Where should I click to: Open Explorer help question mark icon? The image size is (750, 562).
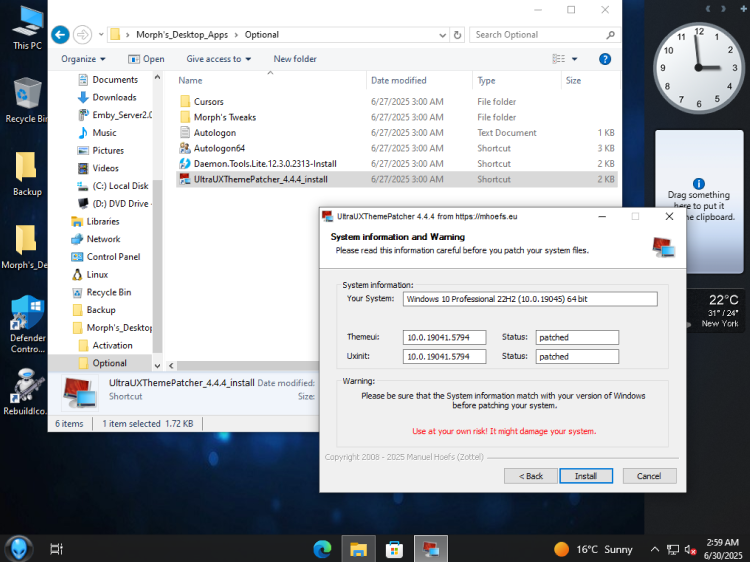[x=605, y=59]
